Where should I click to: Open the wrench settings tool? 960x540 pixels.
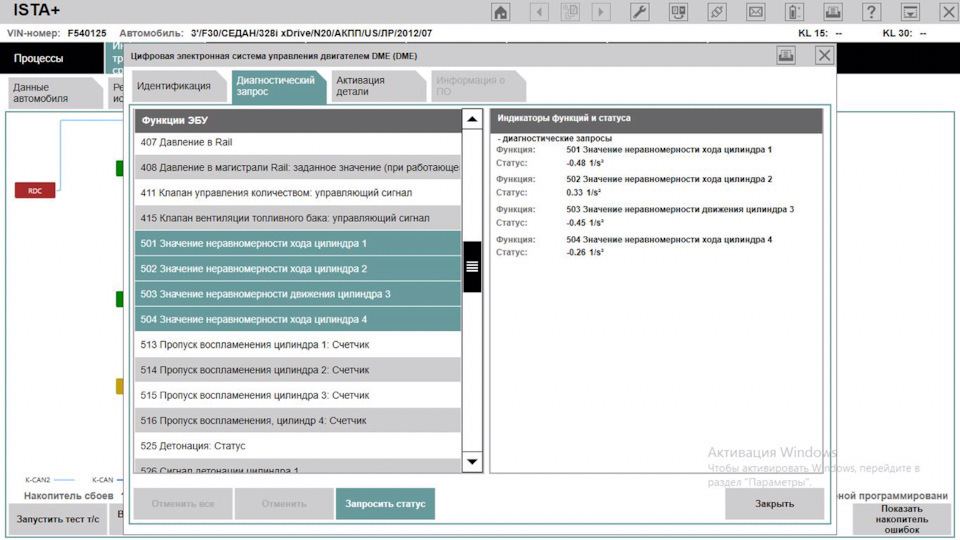point(639,12)
